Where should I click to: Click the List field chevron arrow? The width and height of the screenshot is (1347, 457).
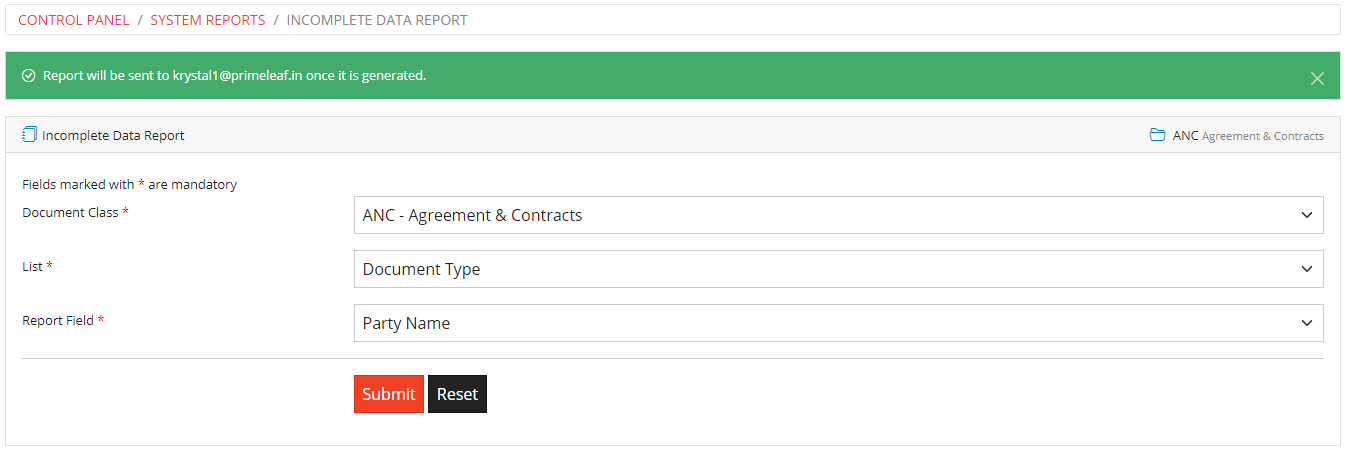coord(1306,269)
